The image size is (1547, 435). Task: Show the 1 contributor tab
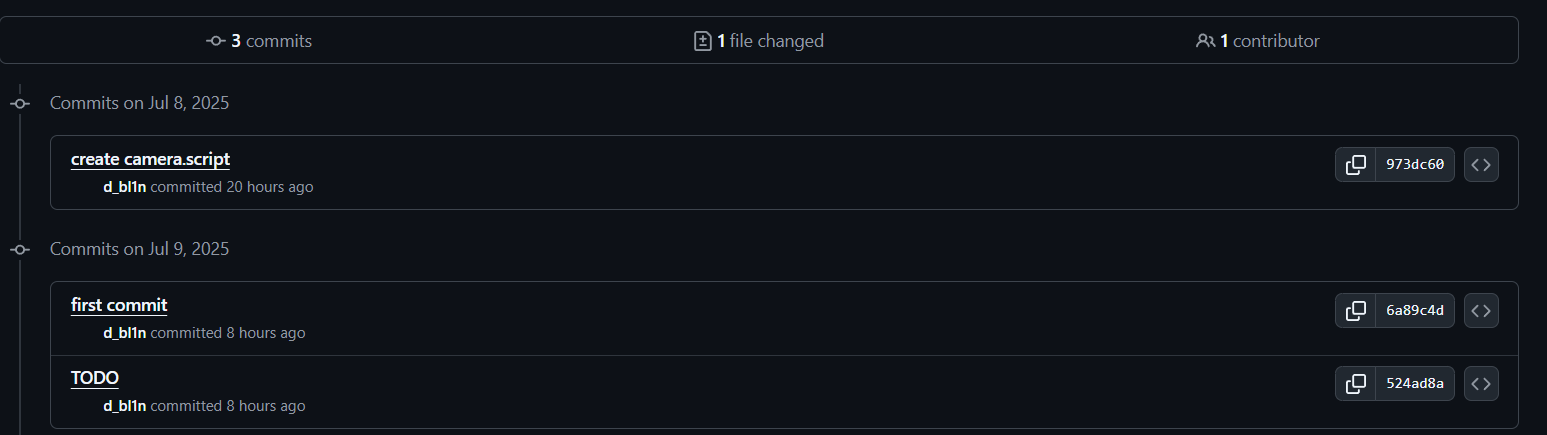(x=1258, y=41)
